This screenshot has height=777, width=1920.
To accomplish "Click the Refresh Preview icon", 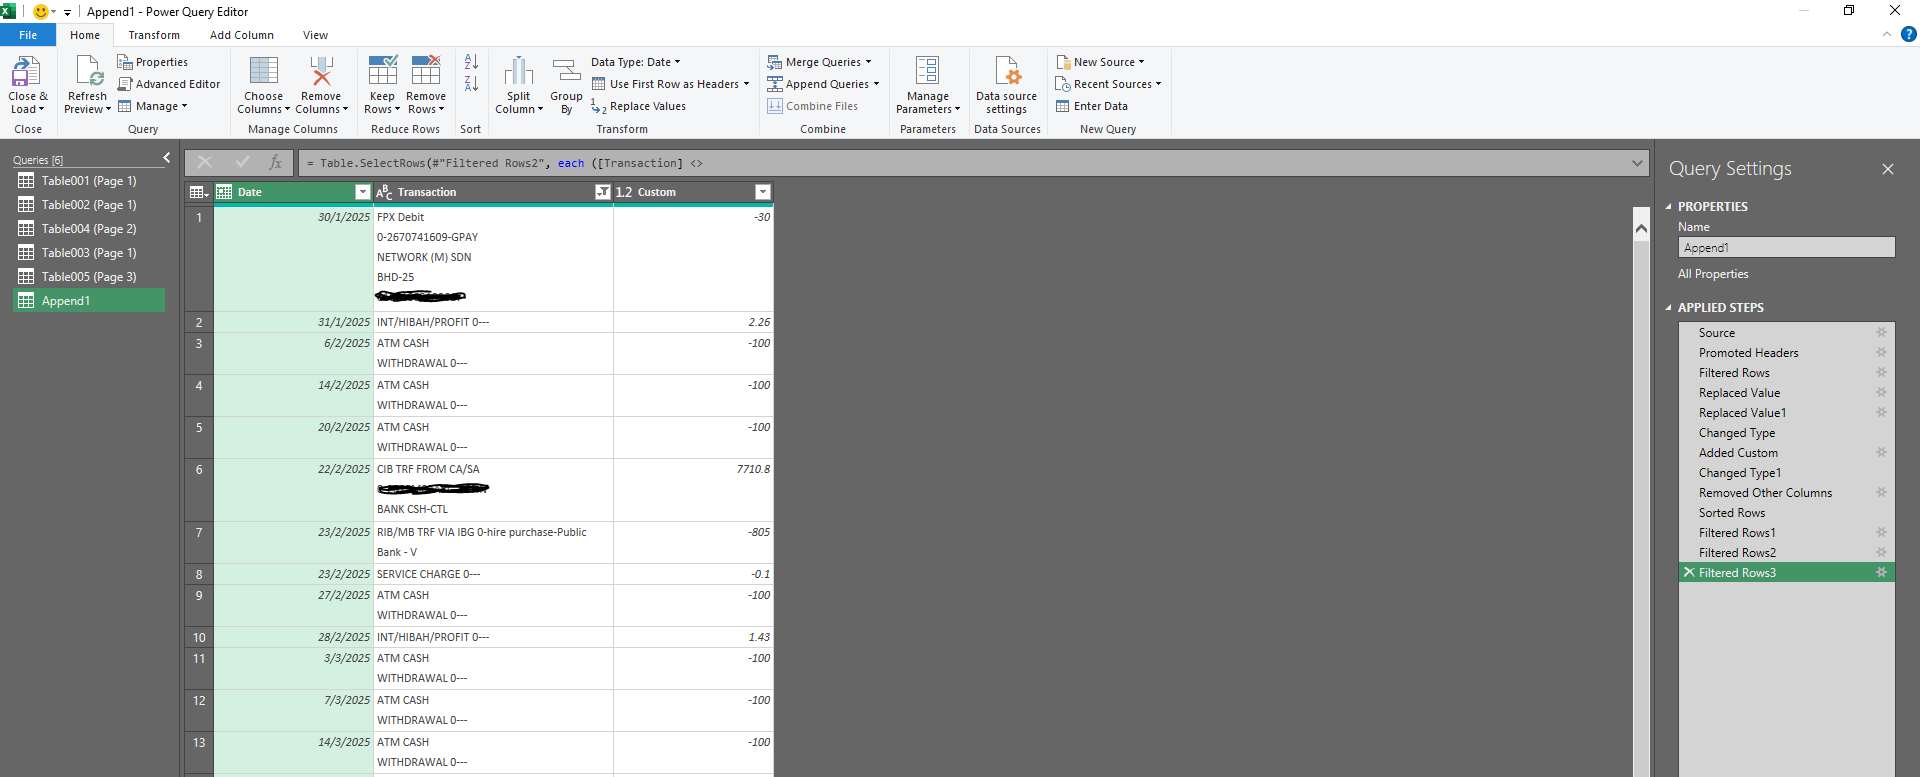I will [x=88, y=73].
